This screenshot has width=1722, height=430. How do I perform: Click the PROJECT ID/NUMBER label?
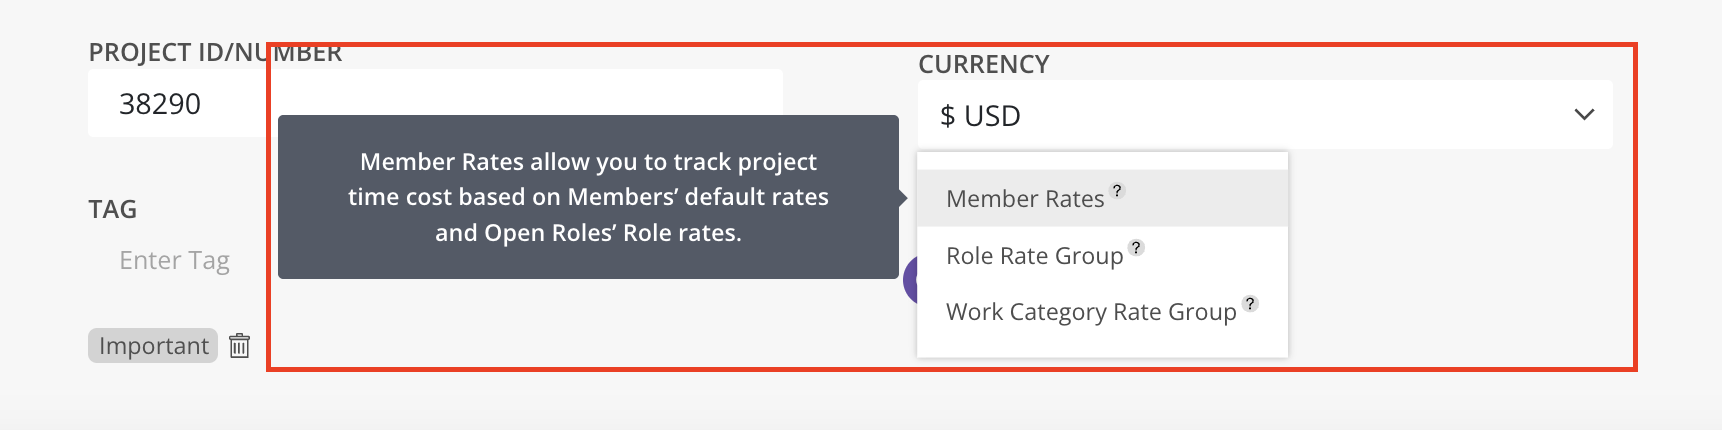215,53
